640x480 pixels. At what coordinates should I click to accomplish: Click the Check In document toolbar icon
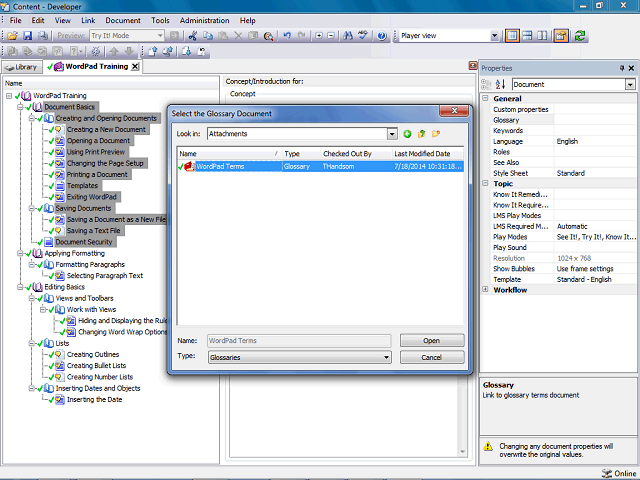(153, 51)
